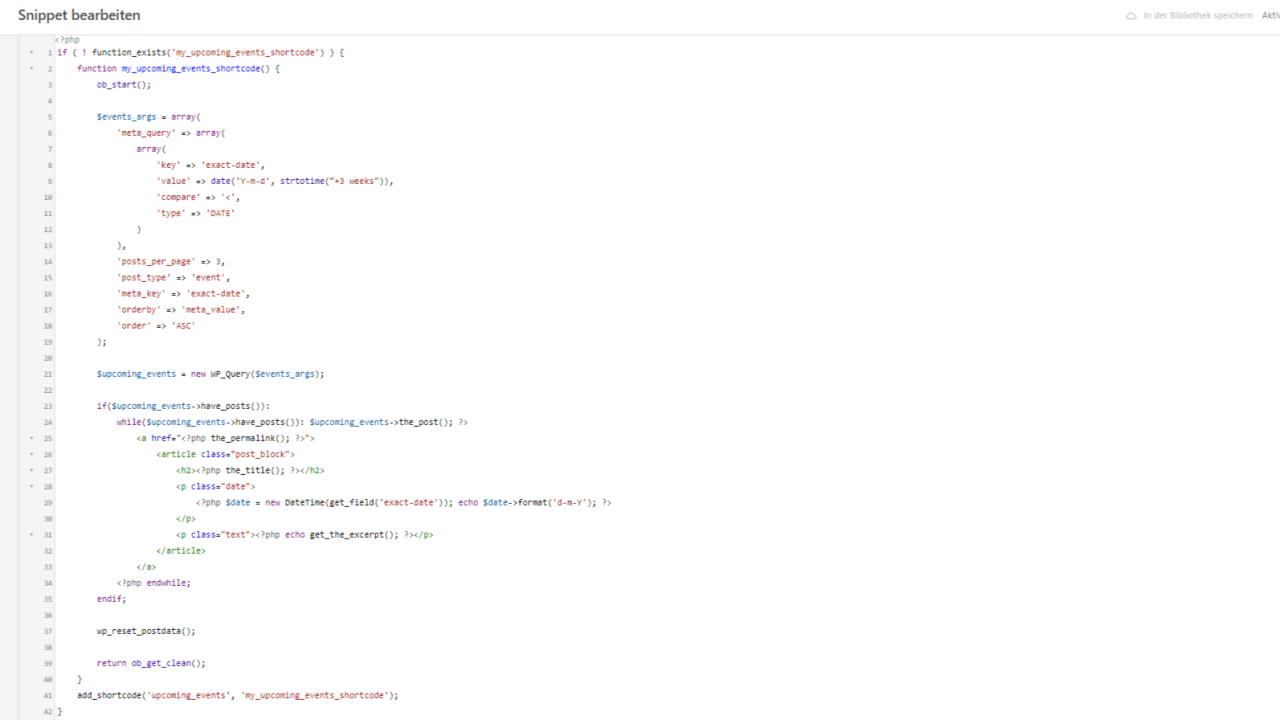Collapse the text paragraph on line 31
Image resolution: width=1280 pixels, height=720 pixels.
point(31,535)
